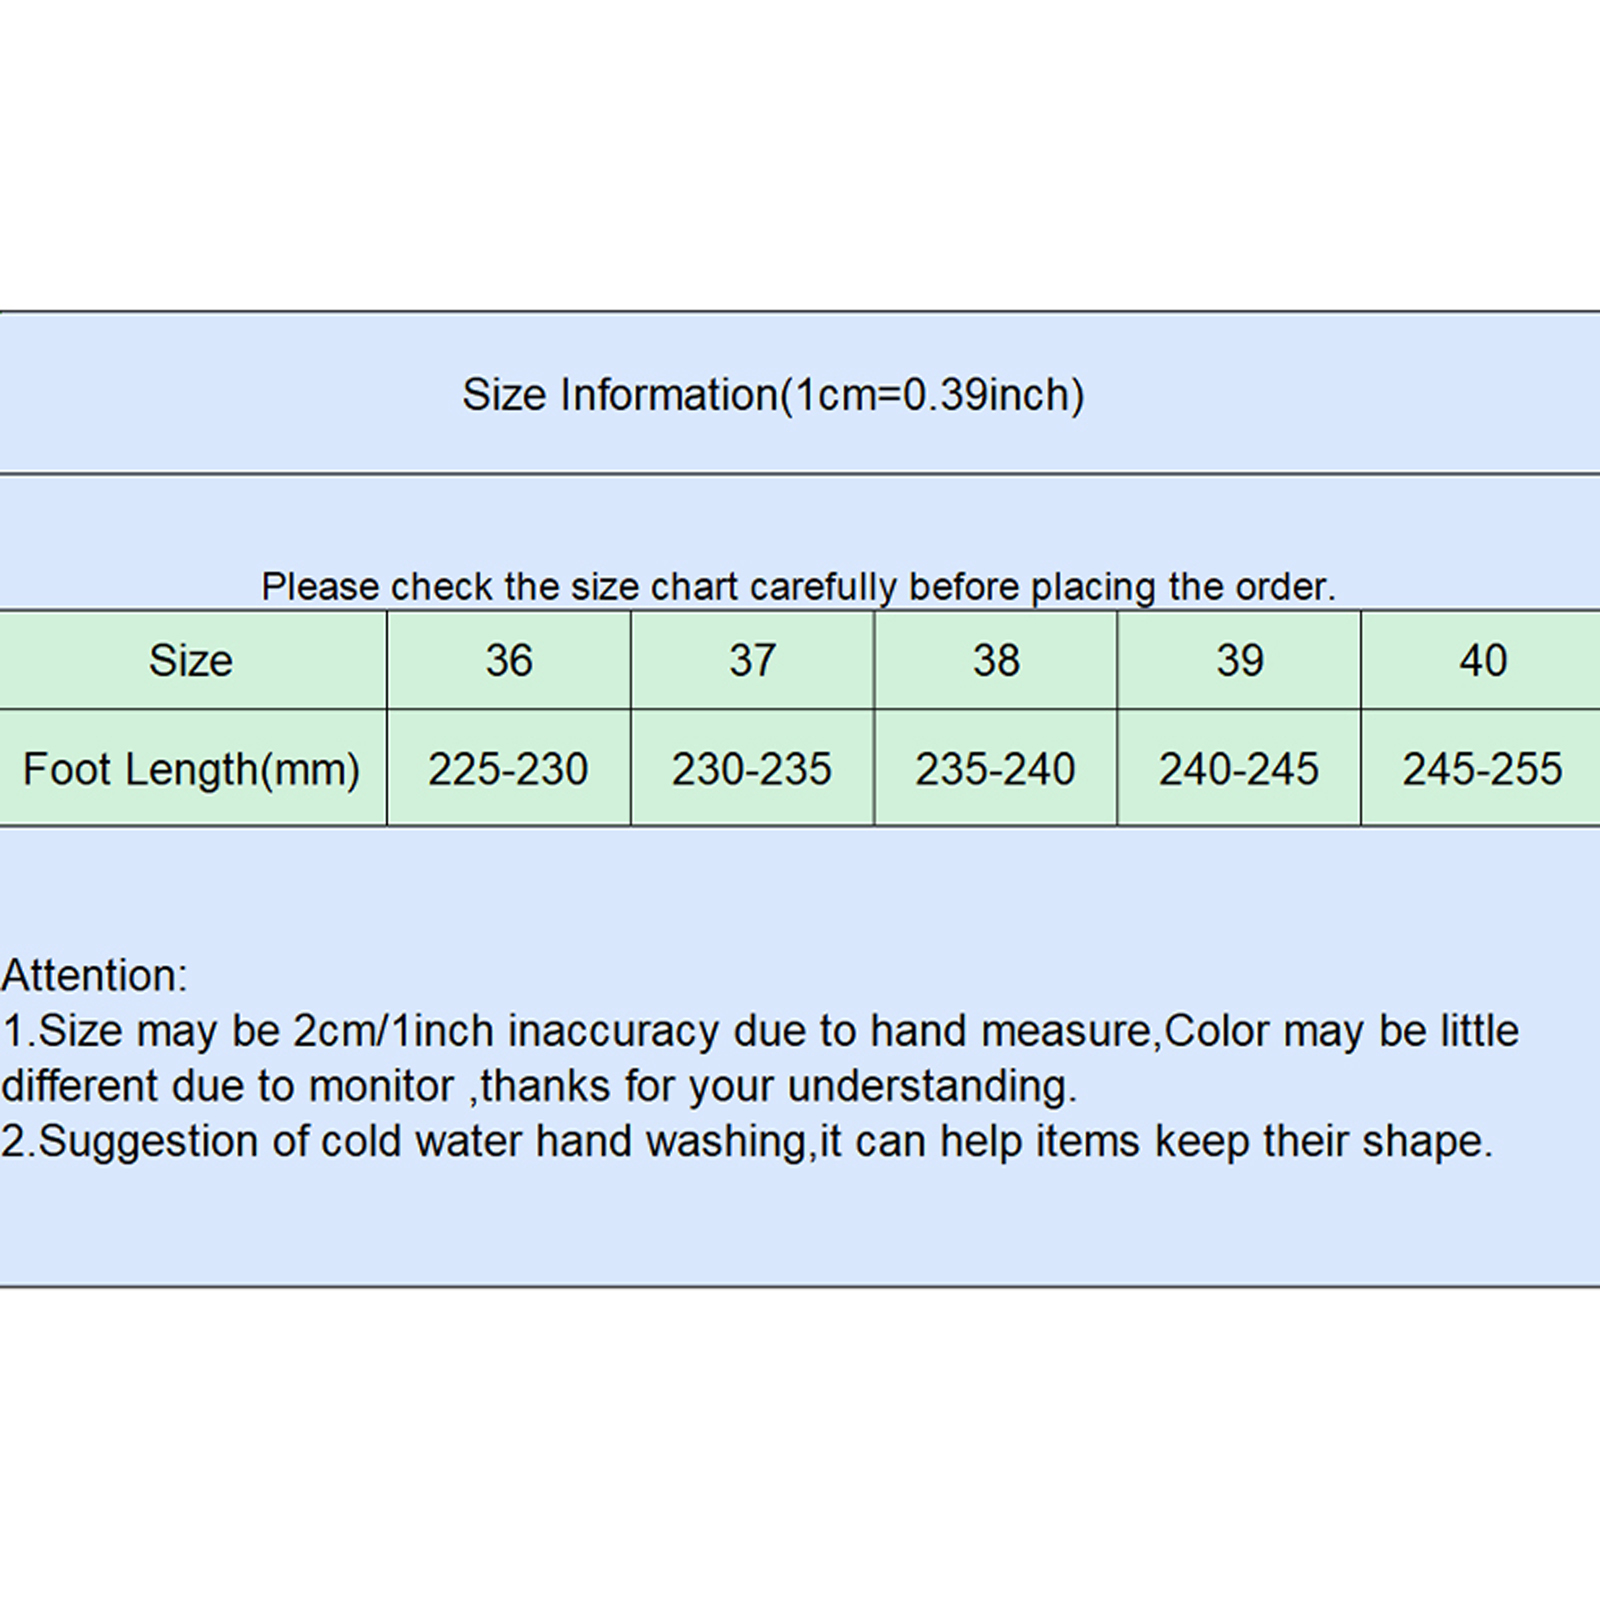The width and height of the screenshot is (1600, 1600).
Task: Click the 240-245 foot length cell
Action: 1239,770
